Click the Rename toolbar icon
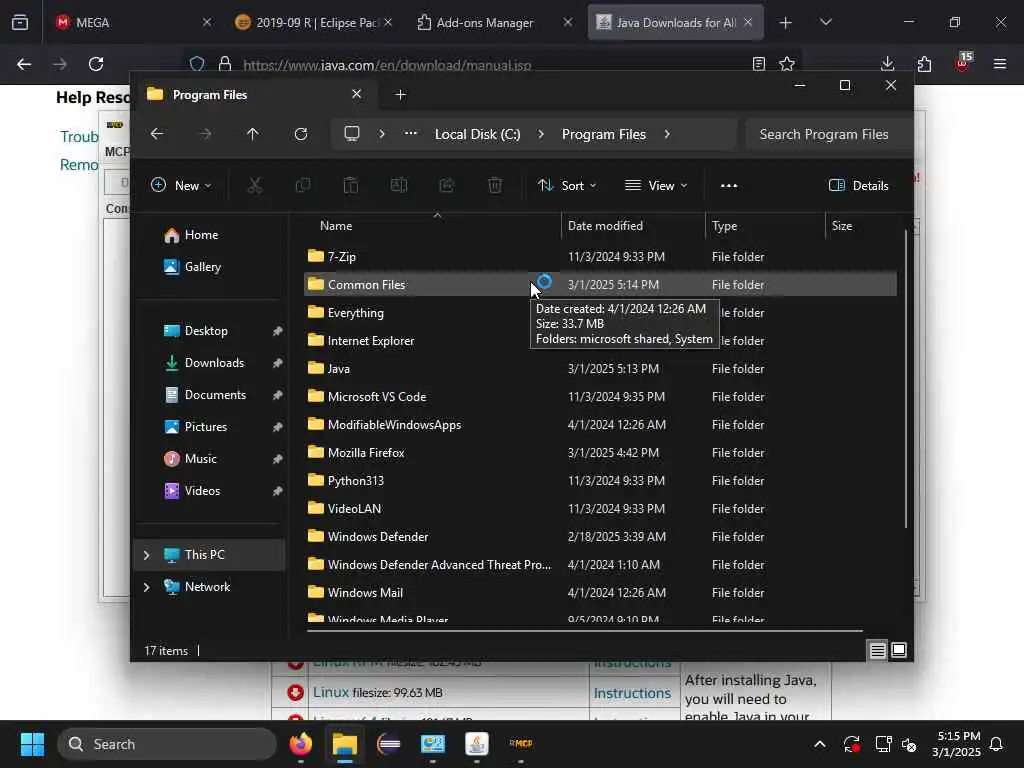 (399, 185)
